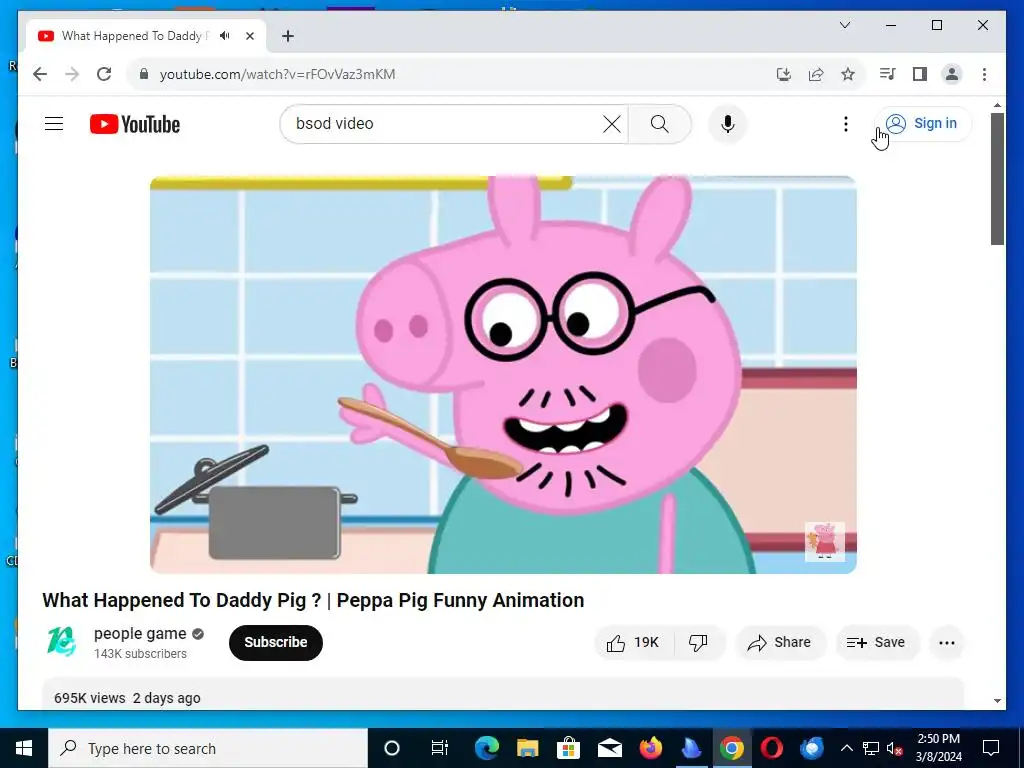
Task: Open the Windows Start menu
Action: coord(24,748)
